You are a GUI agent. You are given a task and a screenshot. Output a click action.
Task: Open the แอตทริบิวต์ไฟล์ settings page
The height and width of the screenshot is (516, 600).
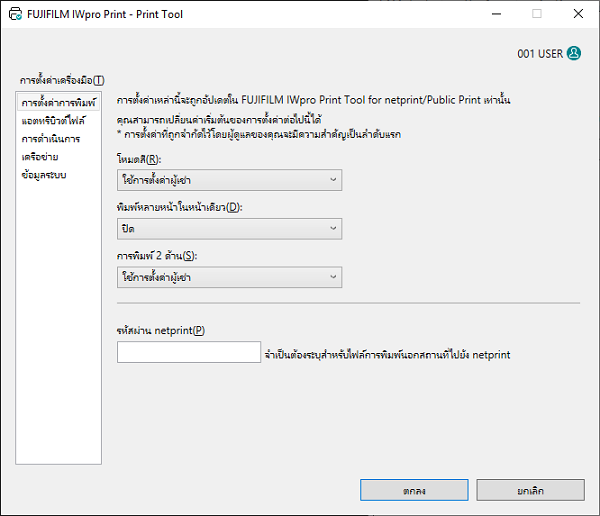[53, 121]
